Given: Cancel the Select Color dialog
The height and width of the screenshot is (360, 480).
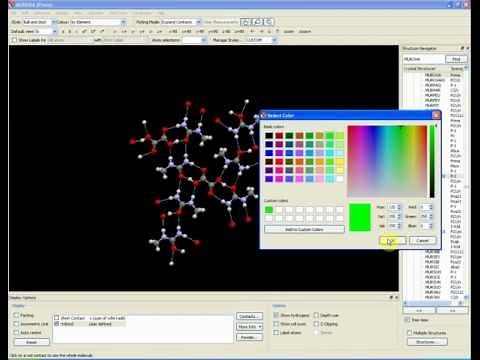Looking at the screenshot, I should pos(422,241).
